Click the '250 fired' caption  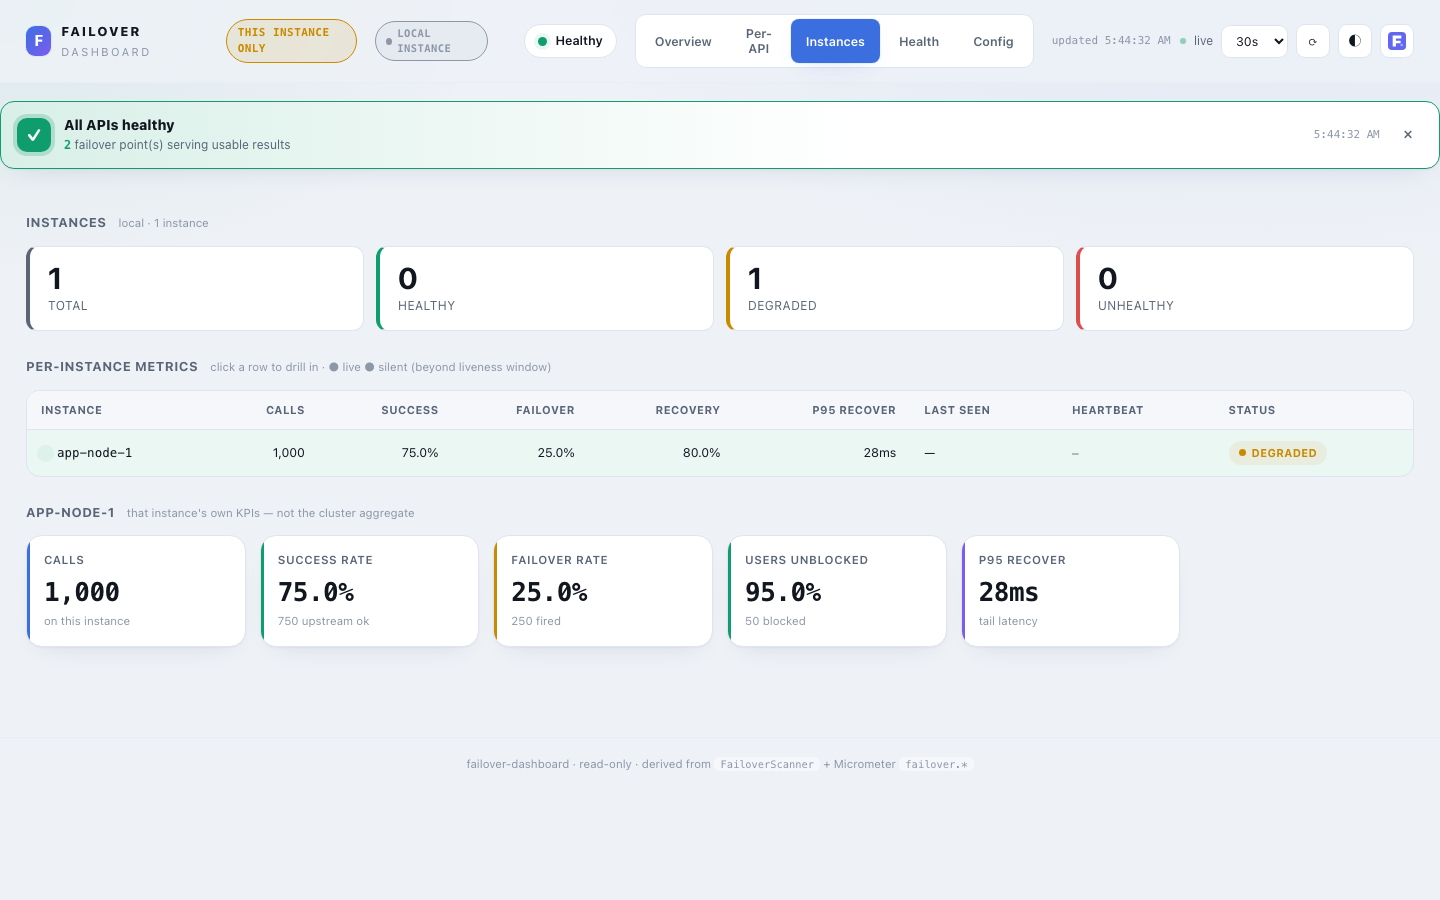[x=536, y=621]
